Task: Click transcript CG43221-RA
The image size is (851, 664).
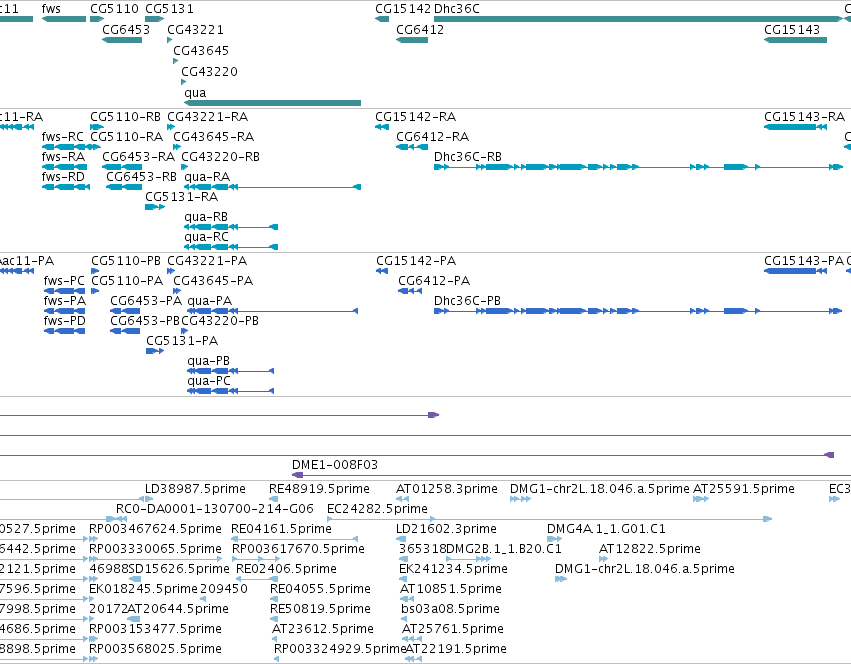Action: pos(171,127)
